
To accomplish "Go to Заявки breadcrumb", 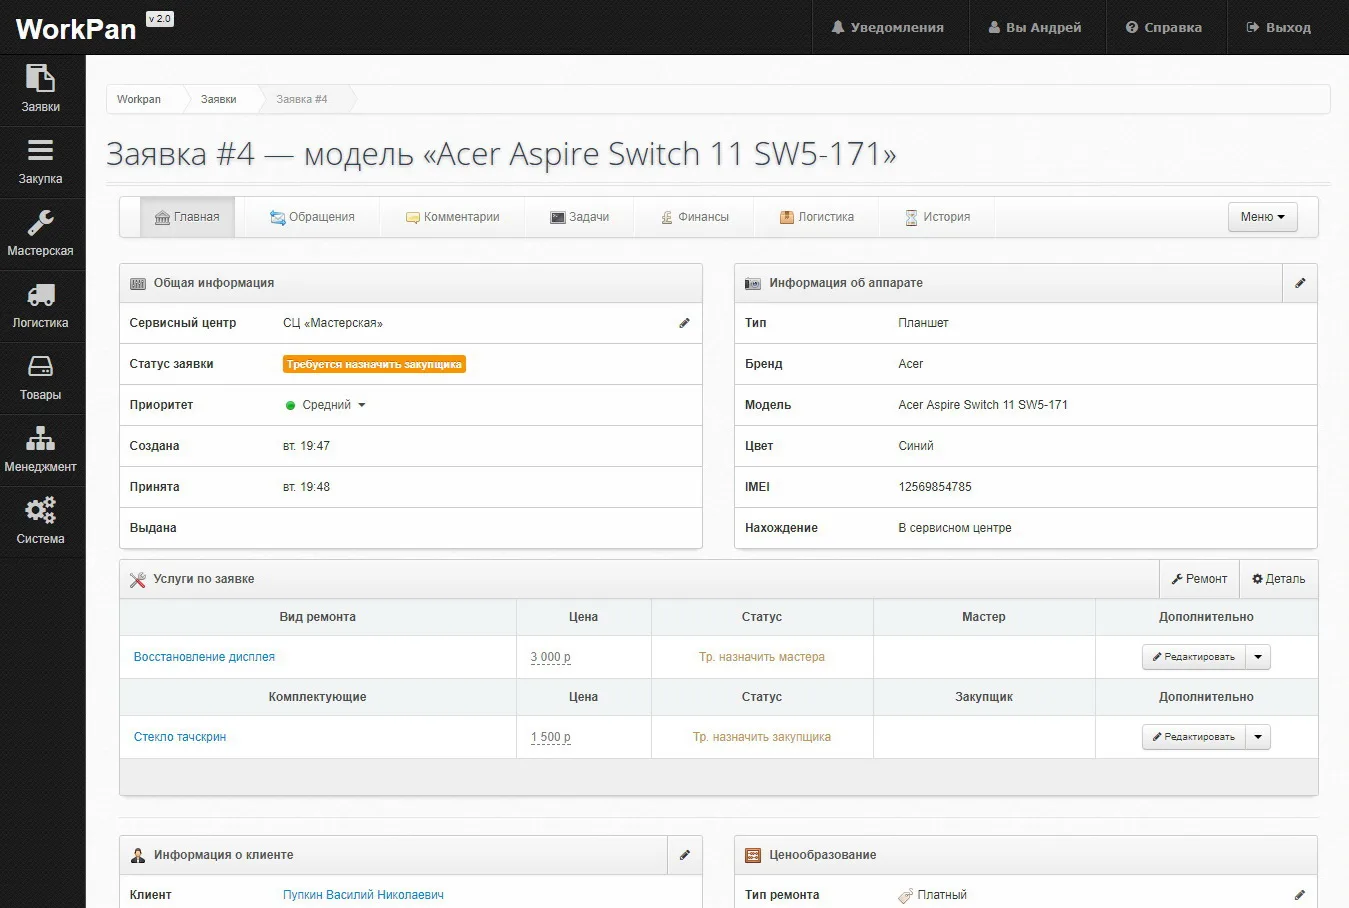I will [218, 99].
